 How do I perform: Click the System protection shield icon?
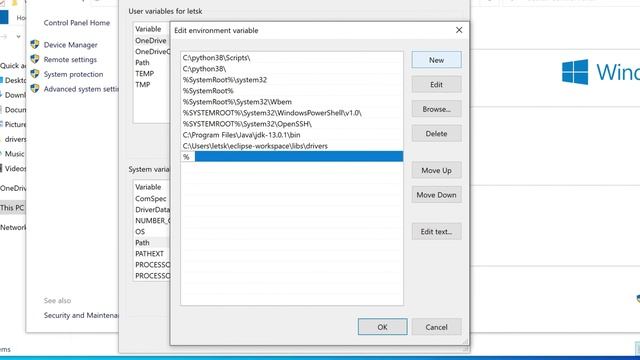35,74
